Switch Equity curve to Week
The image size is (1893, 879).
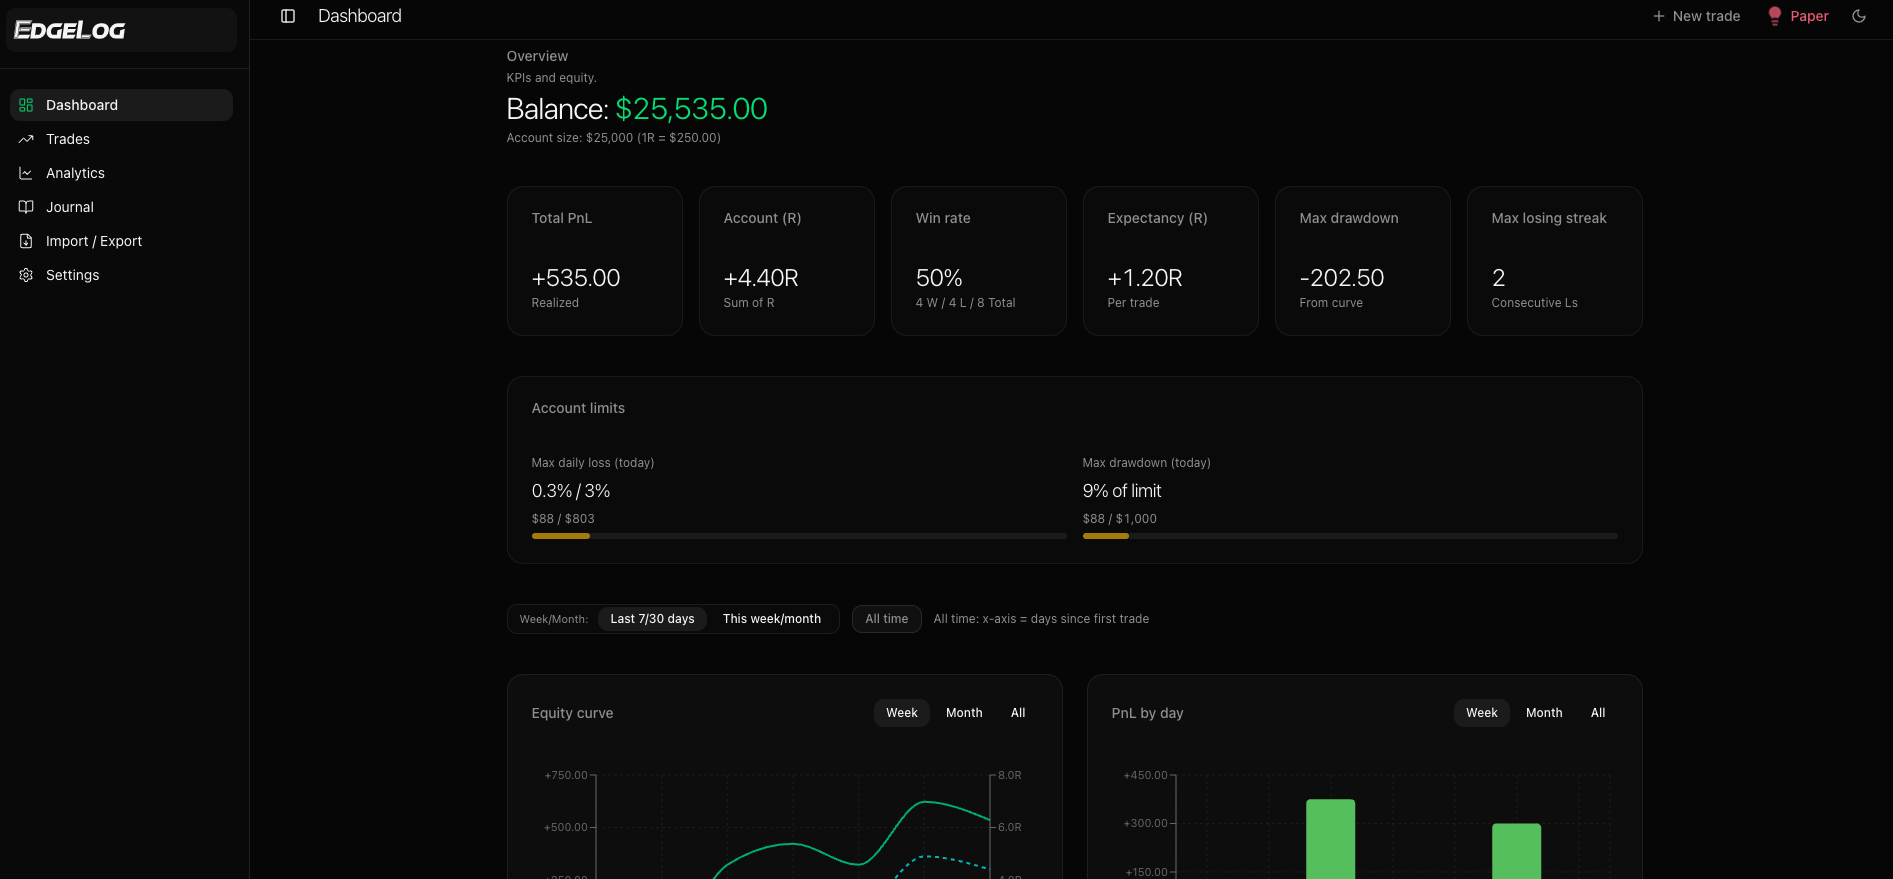[x=902, y=713]
